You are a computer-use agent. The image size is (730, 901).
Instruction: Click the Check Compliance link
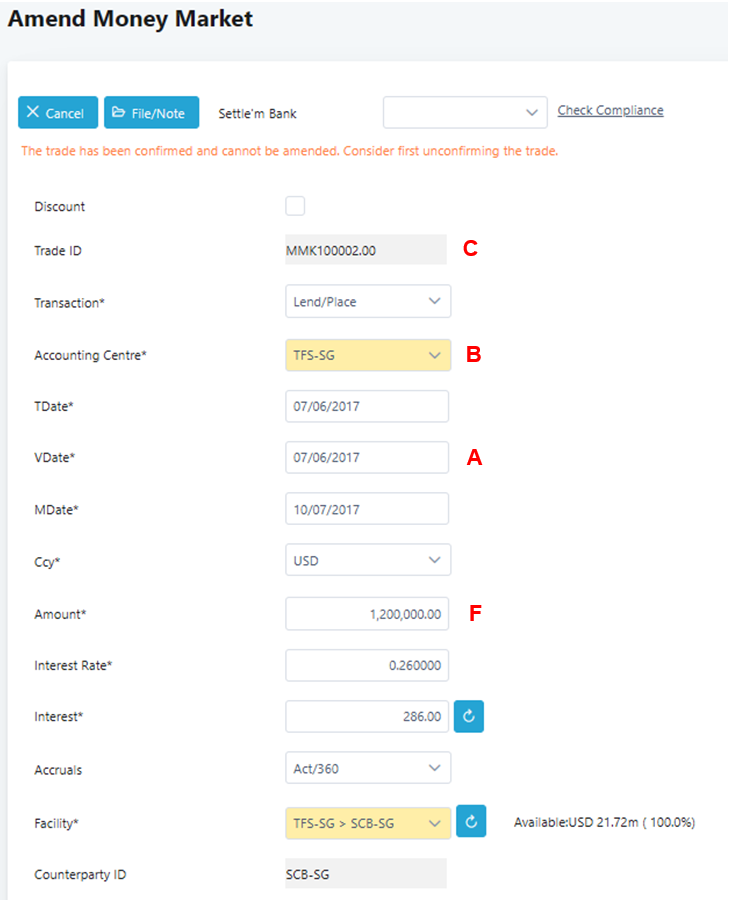coord(610,110)
